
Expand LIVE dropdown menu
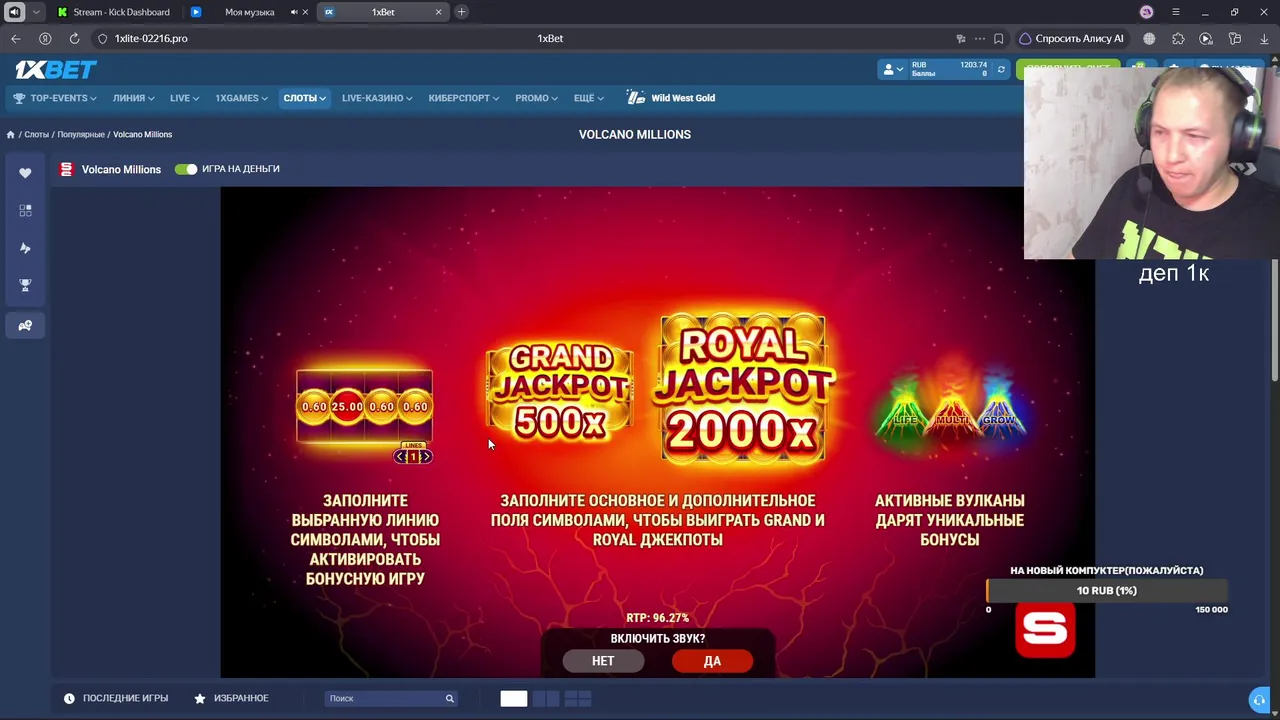(x=184, y=98)
